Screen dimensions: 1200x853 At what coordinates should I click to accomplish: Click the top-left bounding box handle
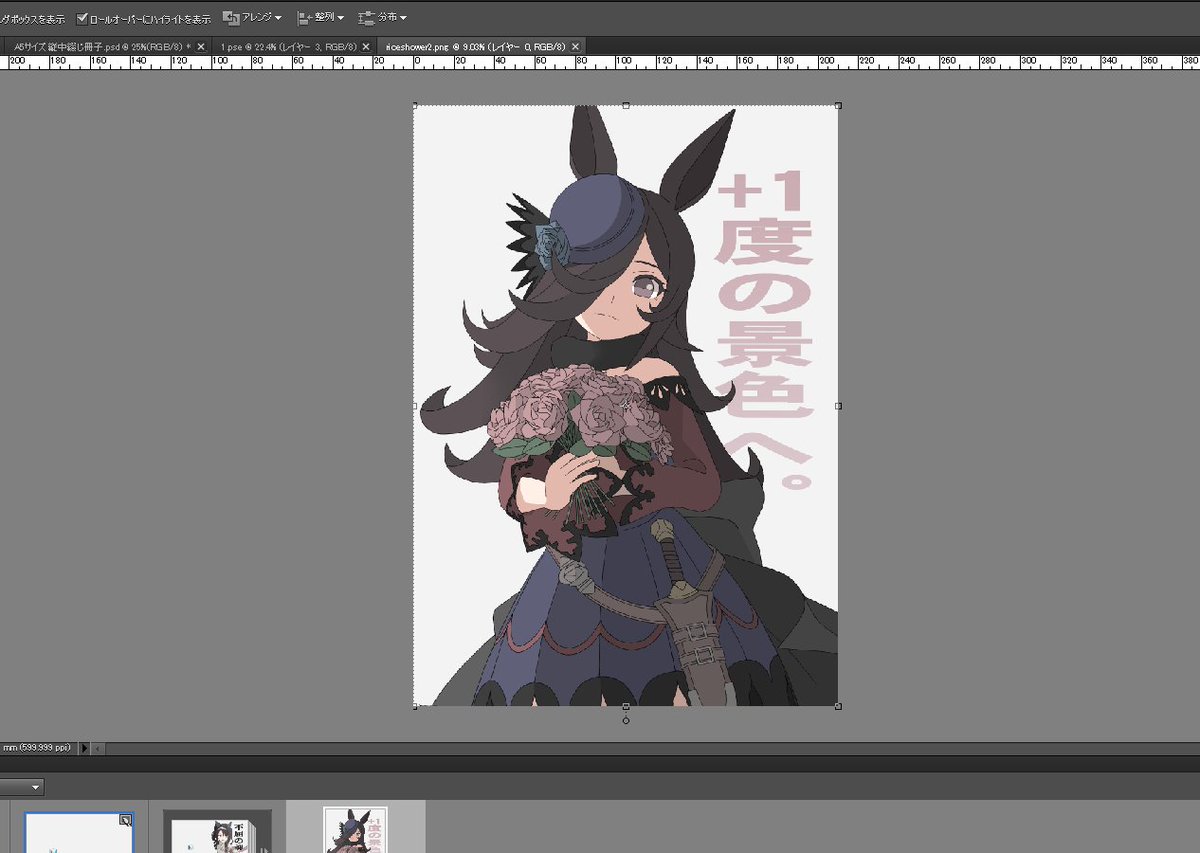tap(414, 105)
